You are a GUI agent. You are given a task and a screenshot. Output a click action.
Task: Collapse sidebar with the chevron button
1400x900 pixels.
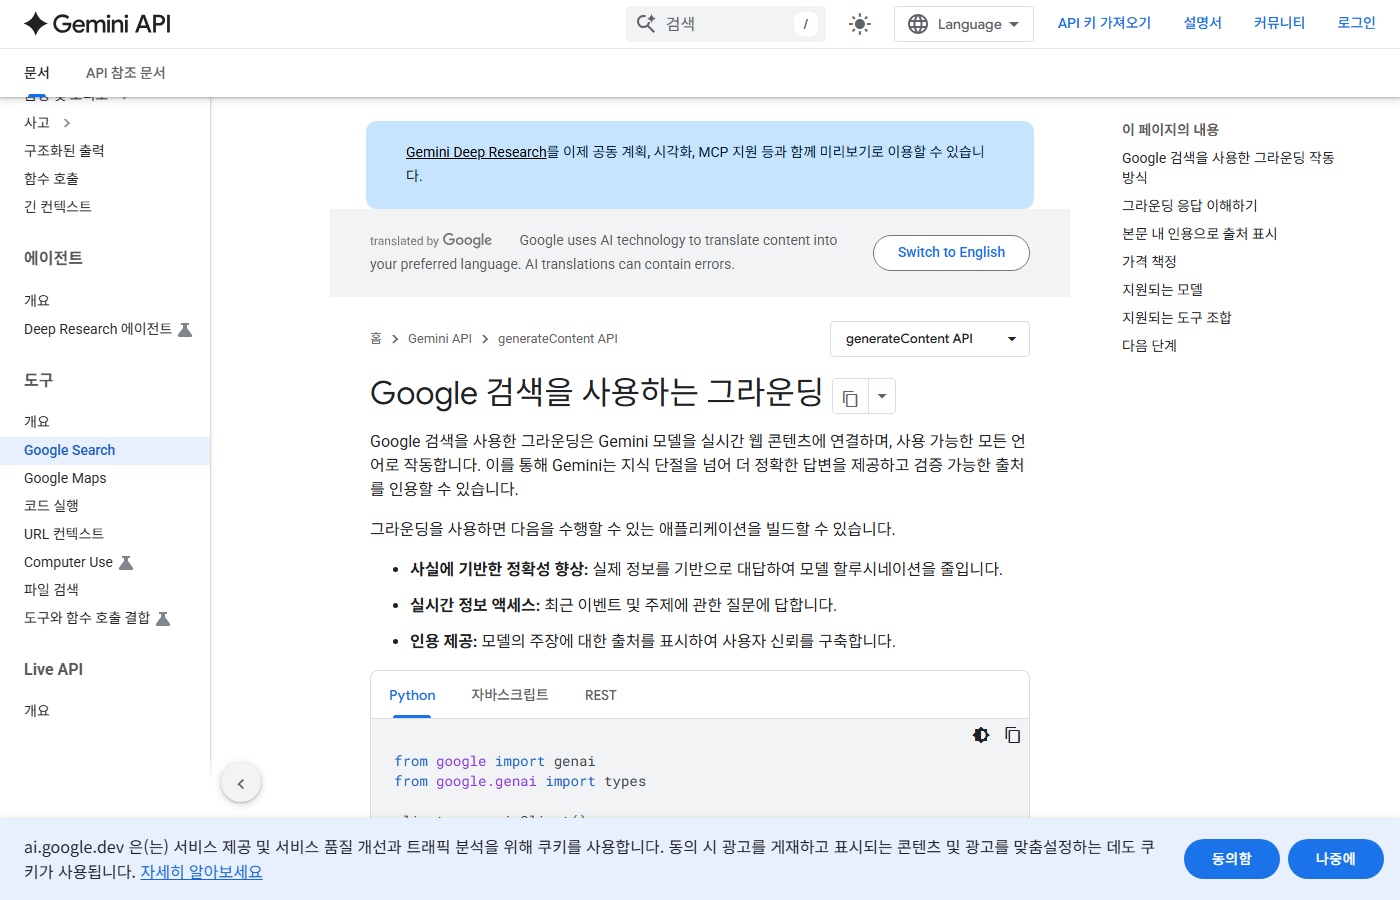point(241,783)
